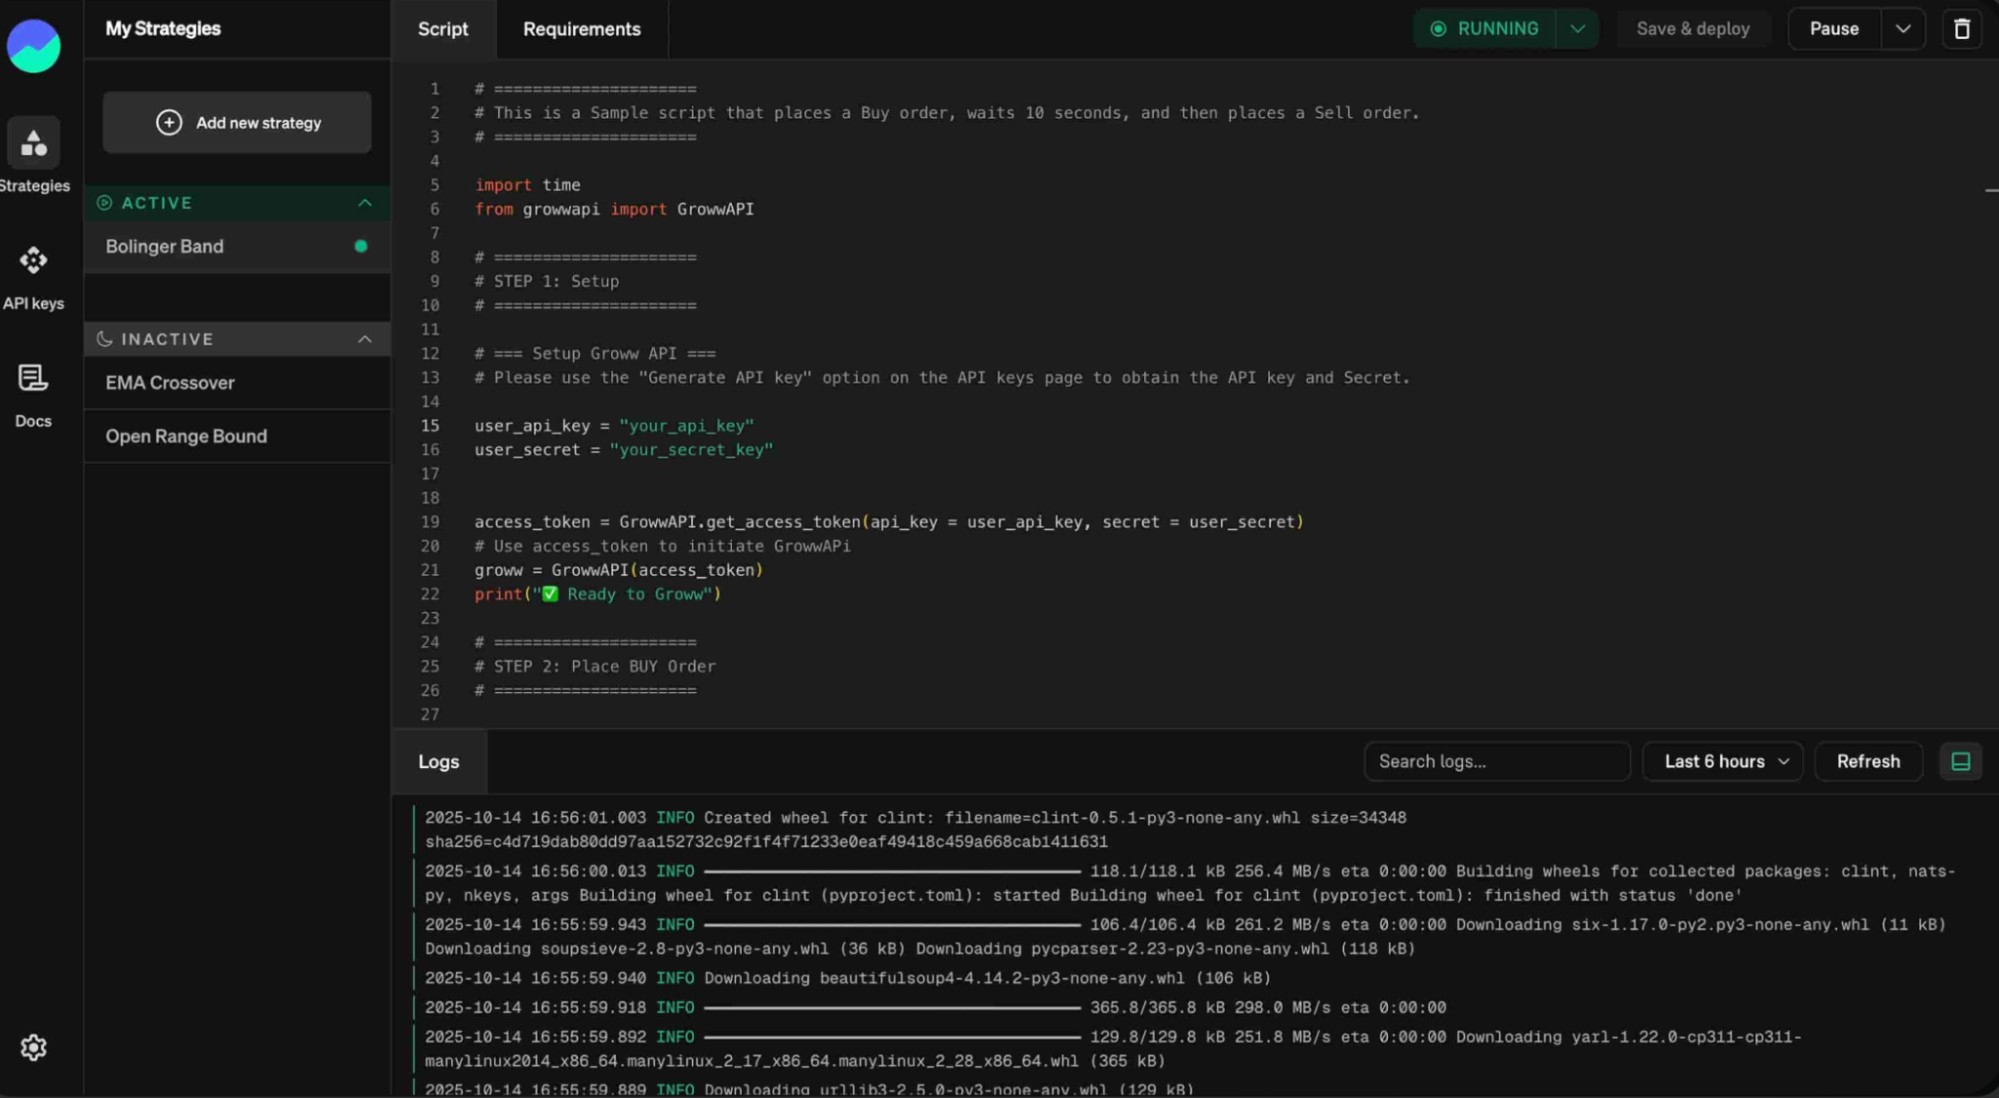Toggle the logs panel layout icon
This screenshot has height=1099, width=1999.
point(1960,762)
